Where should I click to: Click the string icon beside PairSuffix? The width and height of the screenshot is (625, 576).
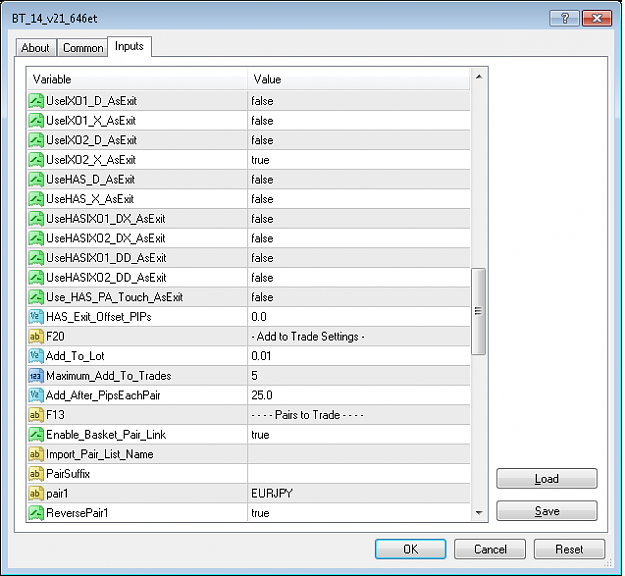(36, 474)
